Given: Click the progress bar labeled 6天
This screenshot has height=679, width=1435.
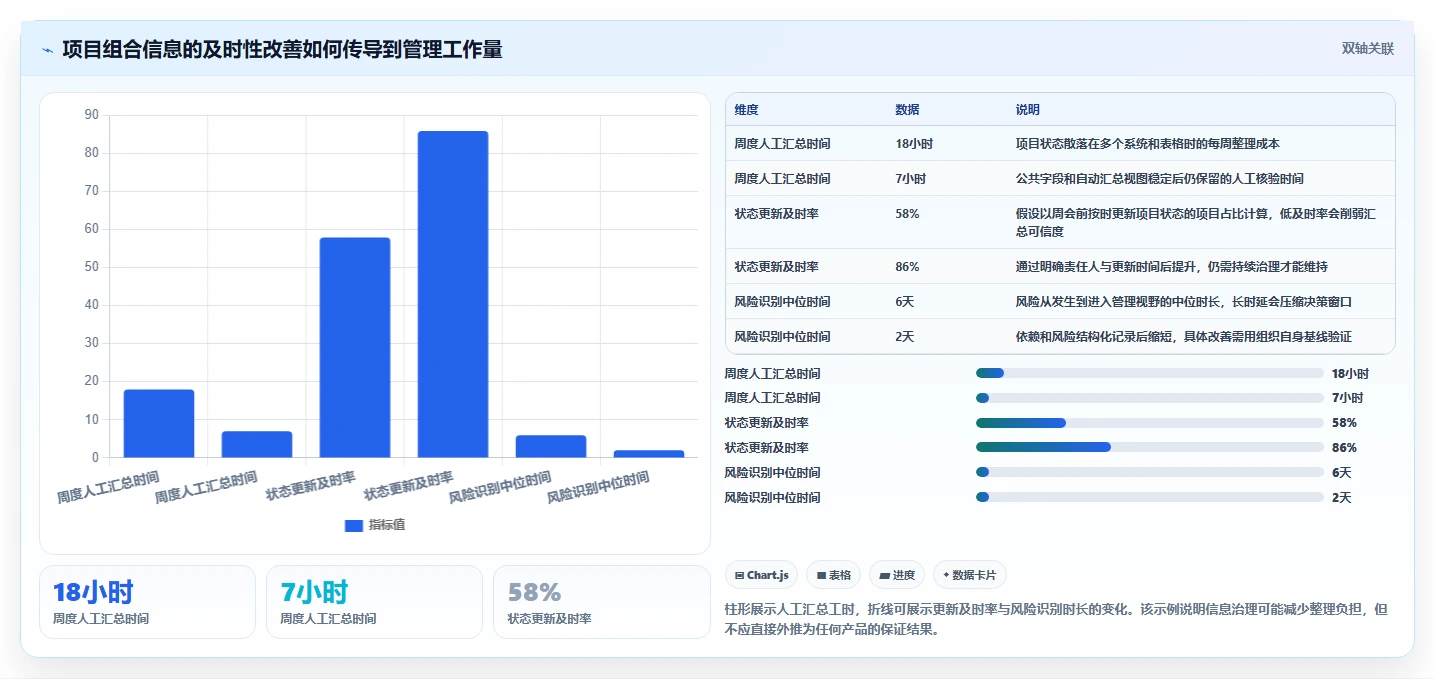Looking at the screenshot, I should point(1150,472).
